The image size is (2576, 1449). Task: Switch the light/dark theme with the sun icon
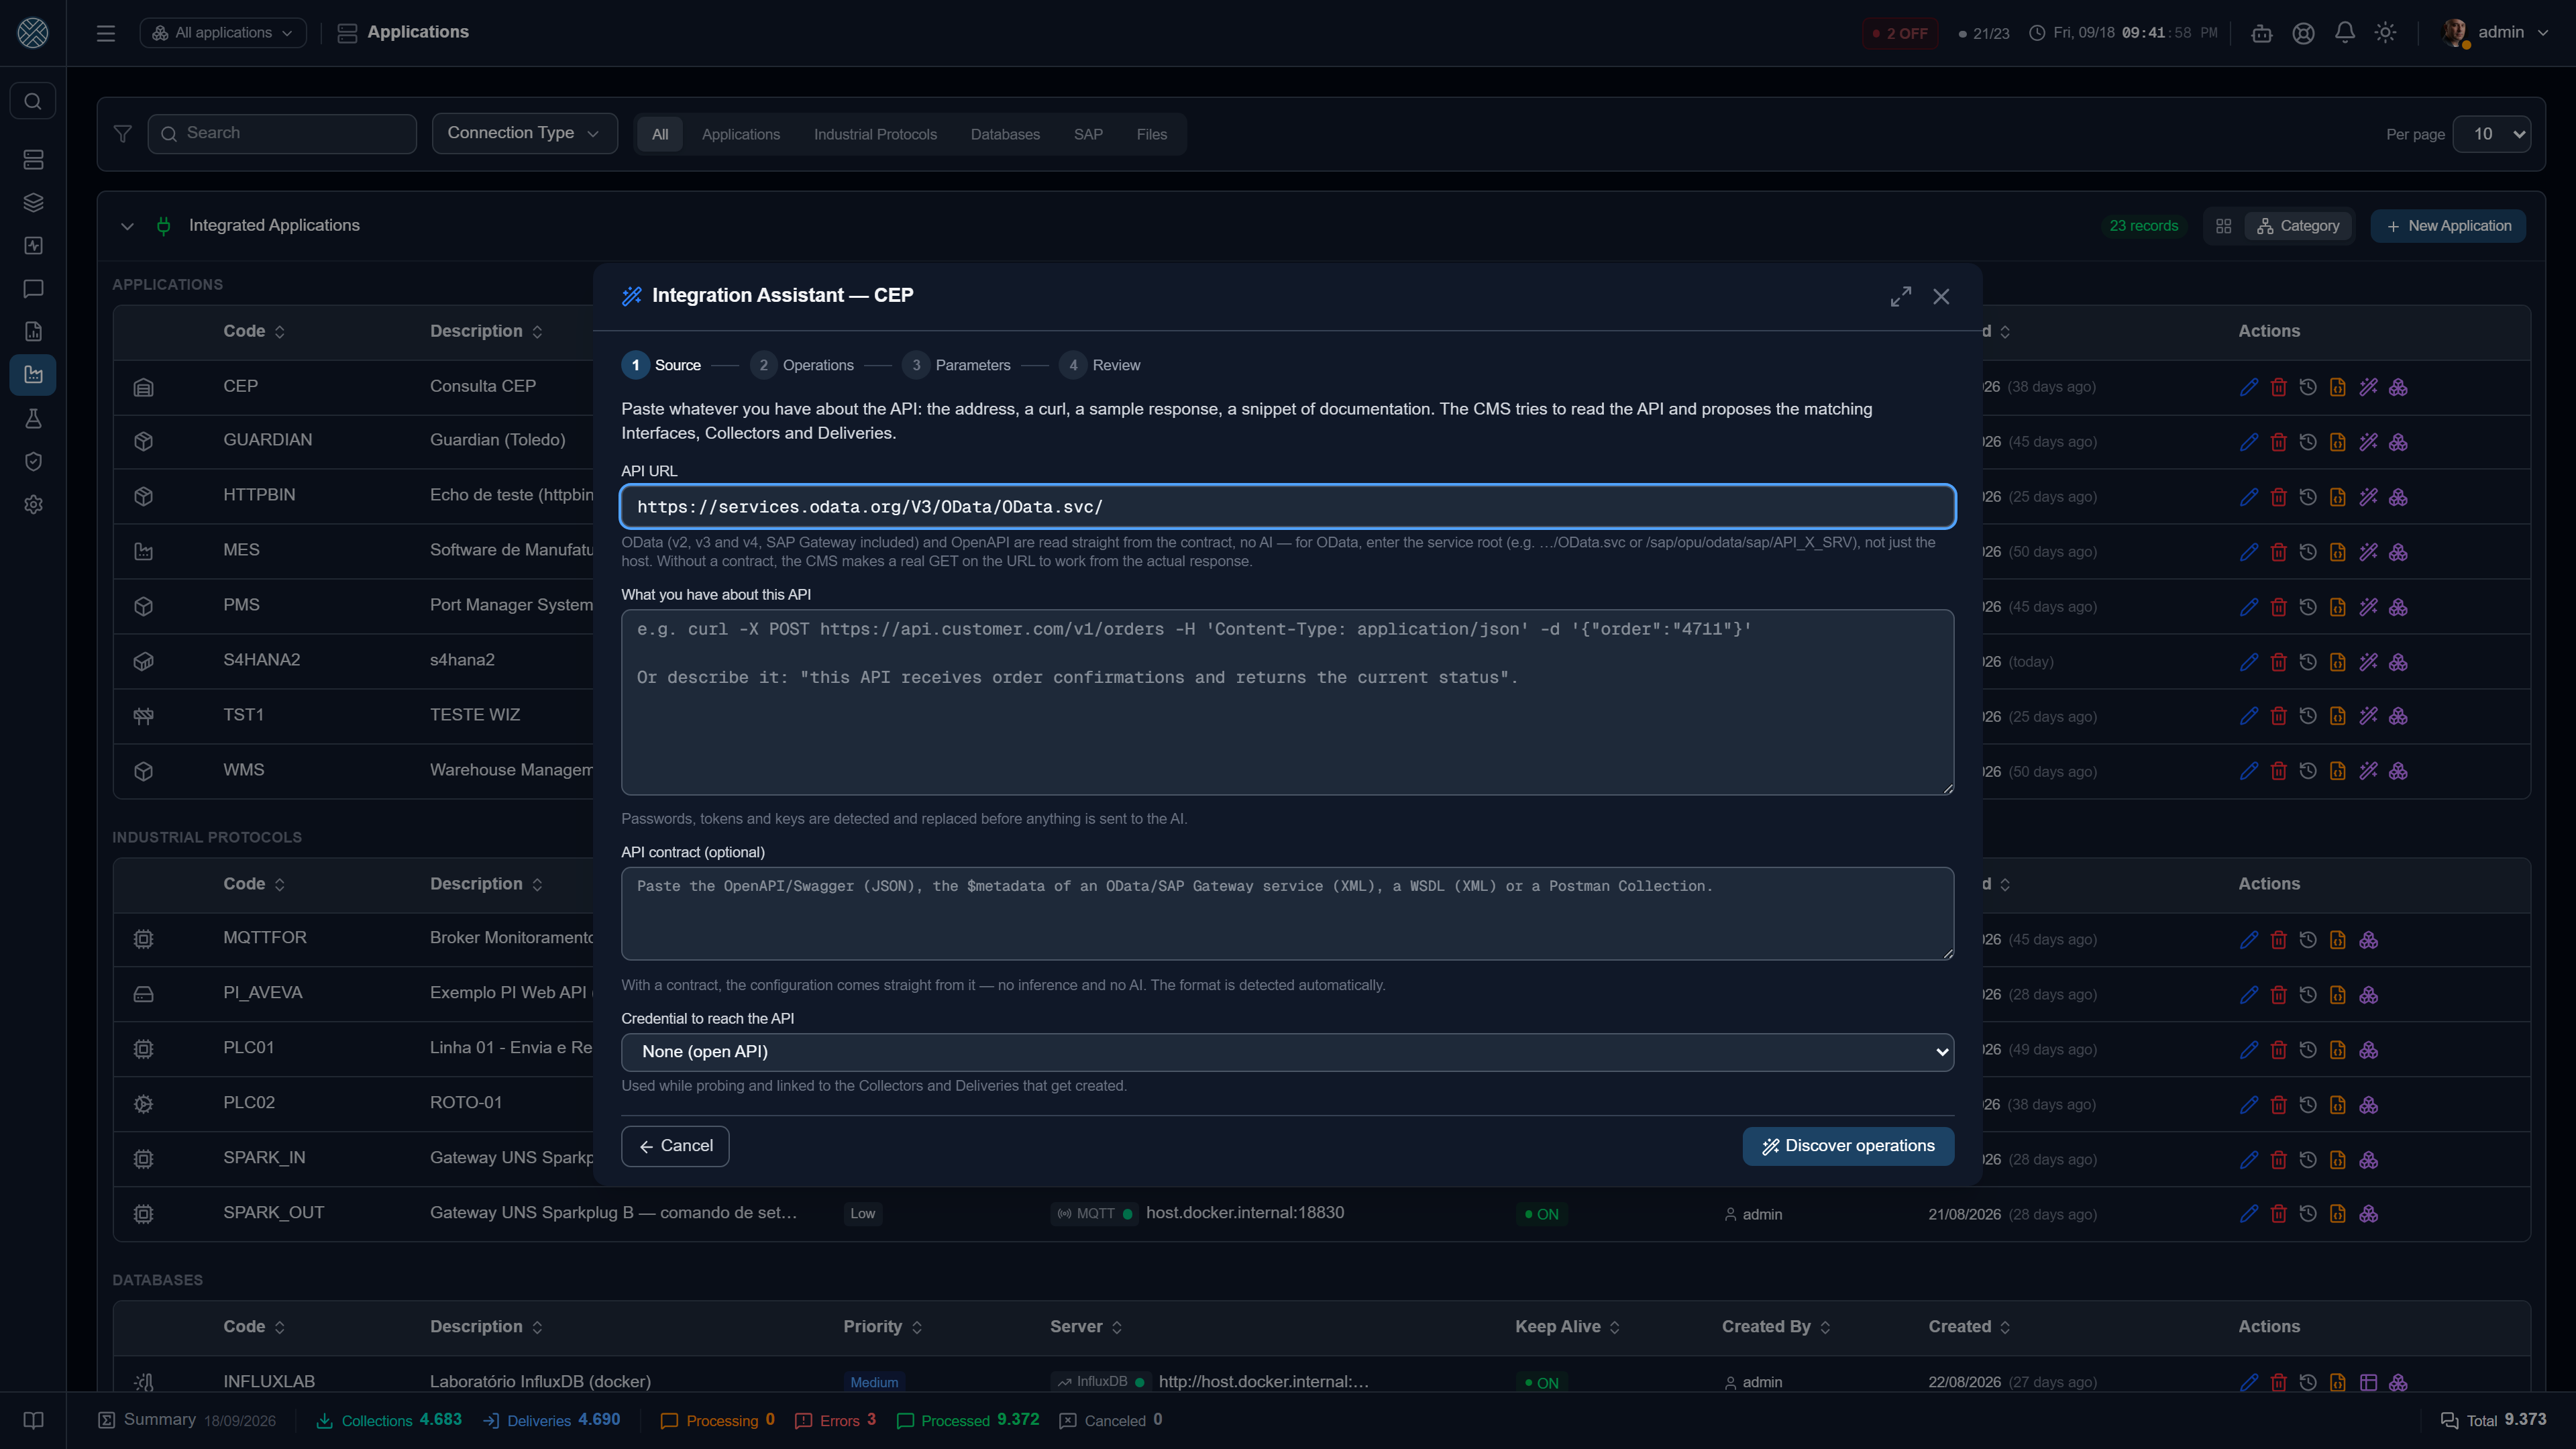click(x=2385, y=33)
